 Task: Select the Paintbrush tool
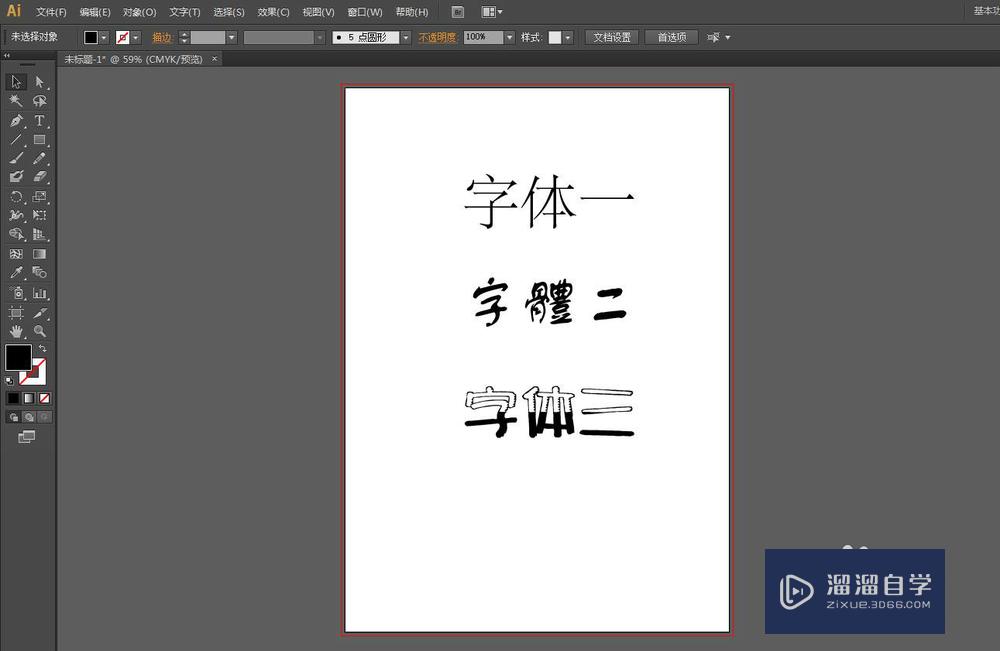coord(16,157)
